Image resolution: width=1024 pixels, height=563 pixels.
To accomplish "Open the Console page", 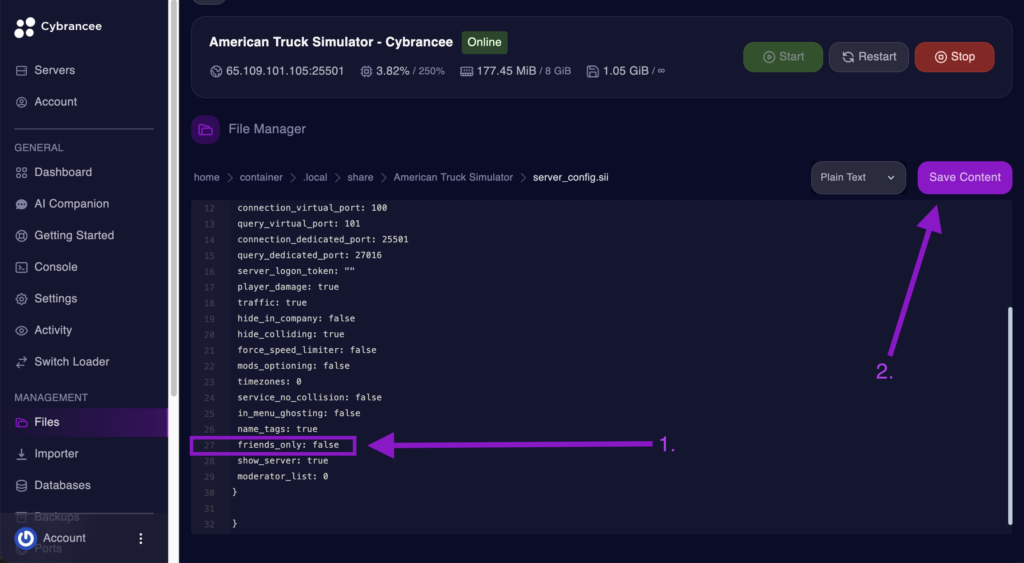I will coord(56,266).
